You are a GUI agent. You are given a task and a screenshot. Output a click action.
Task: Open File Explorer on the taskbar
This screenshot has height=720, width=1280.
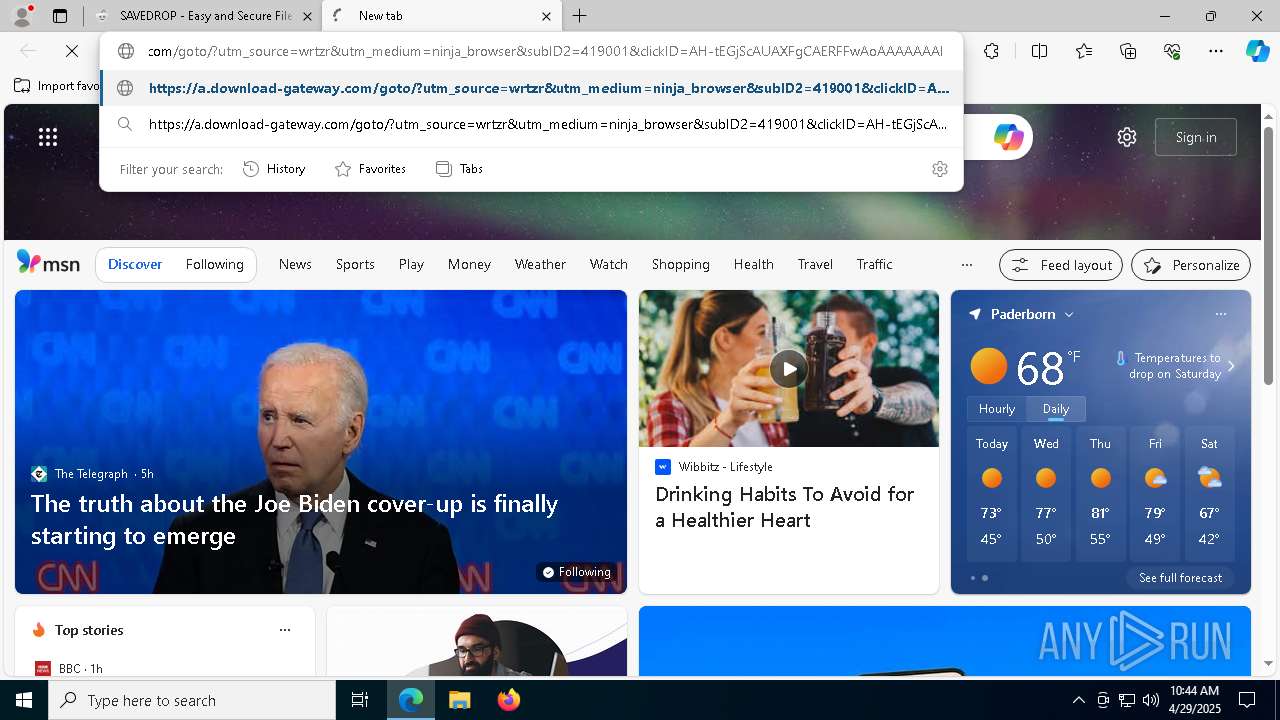point(459,700)
